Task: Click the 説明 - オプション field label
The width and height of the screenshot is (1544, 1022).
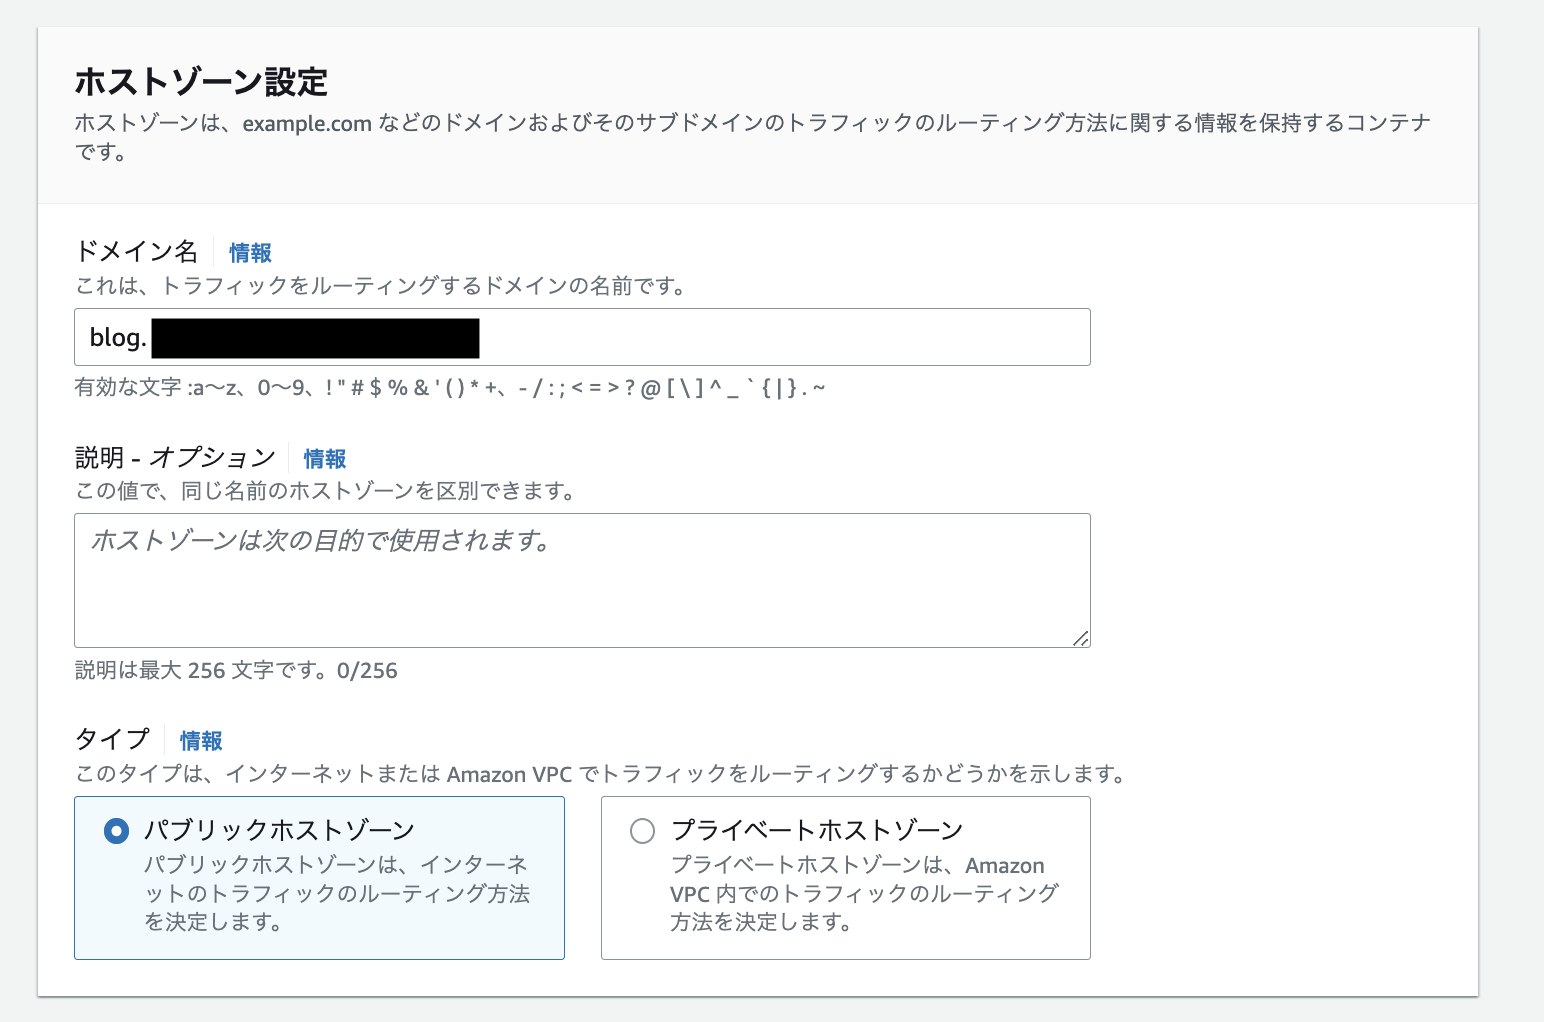Action: (175, 458)
